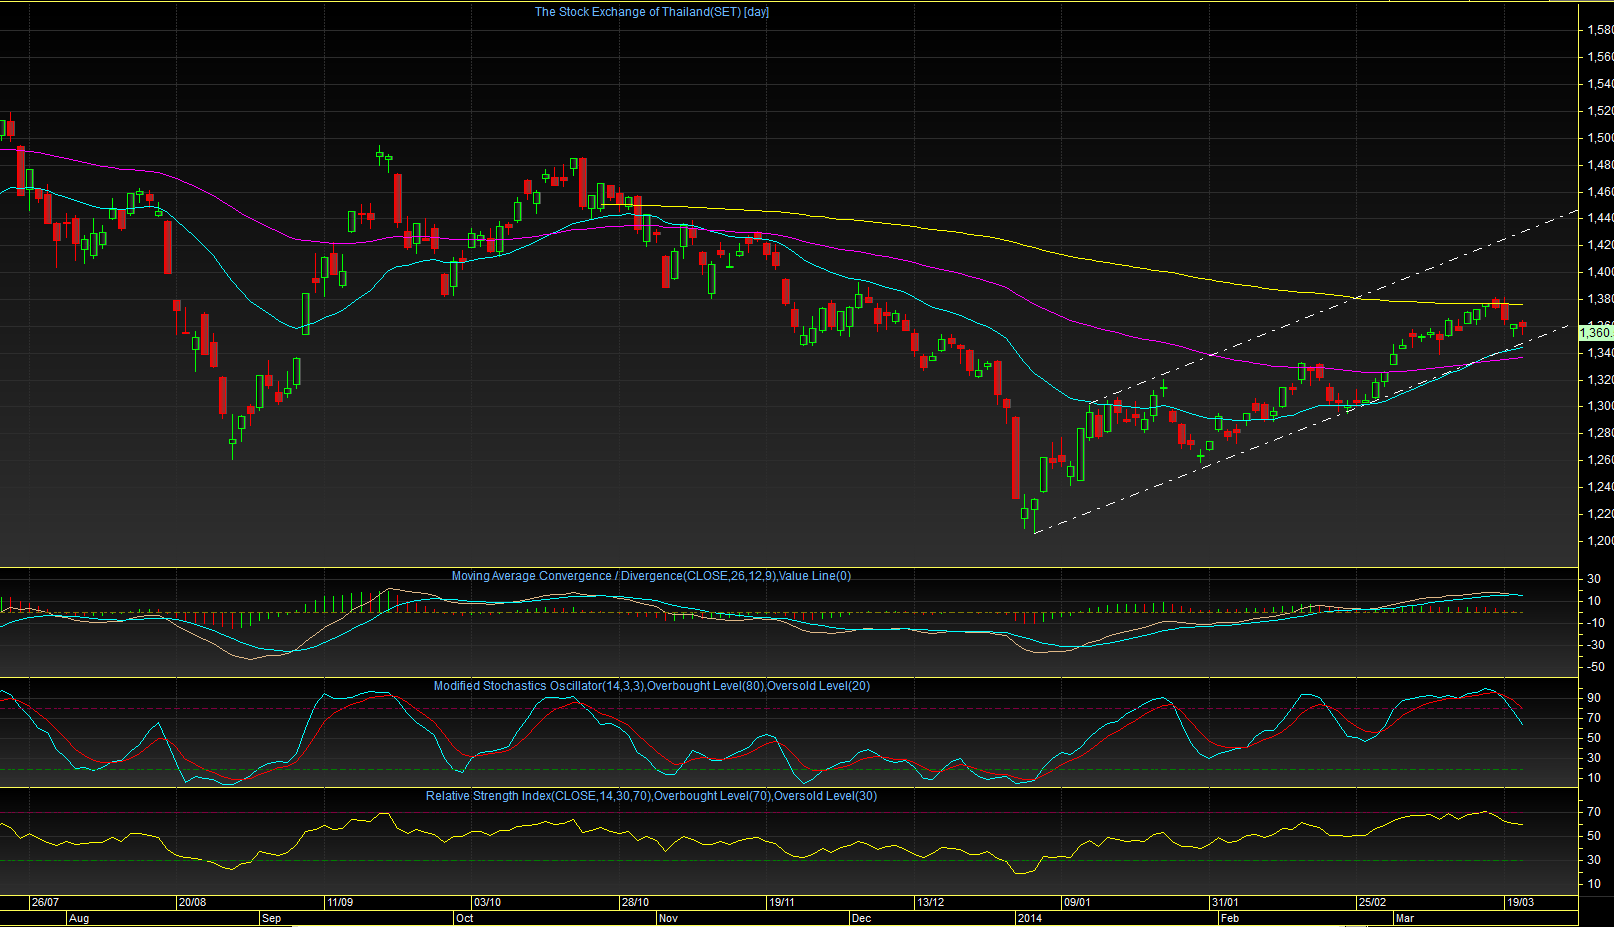Image resolution: width=1614 pixels, height=927 pixels.
Task: Click the '09/01' date label
Action: (1077, 902)
